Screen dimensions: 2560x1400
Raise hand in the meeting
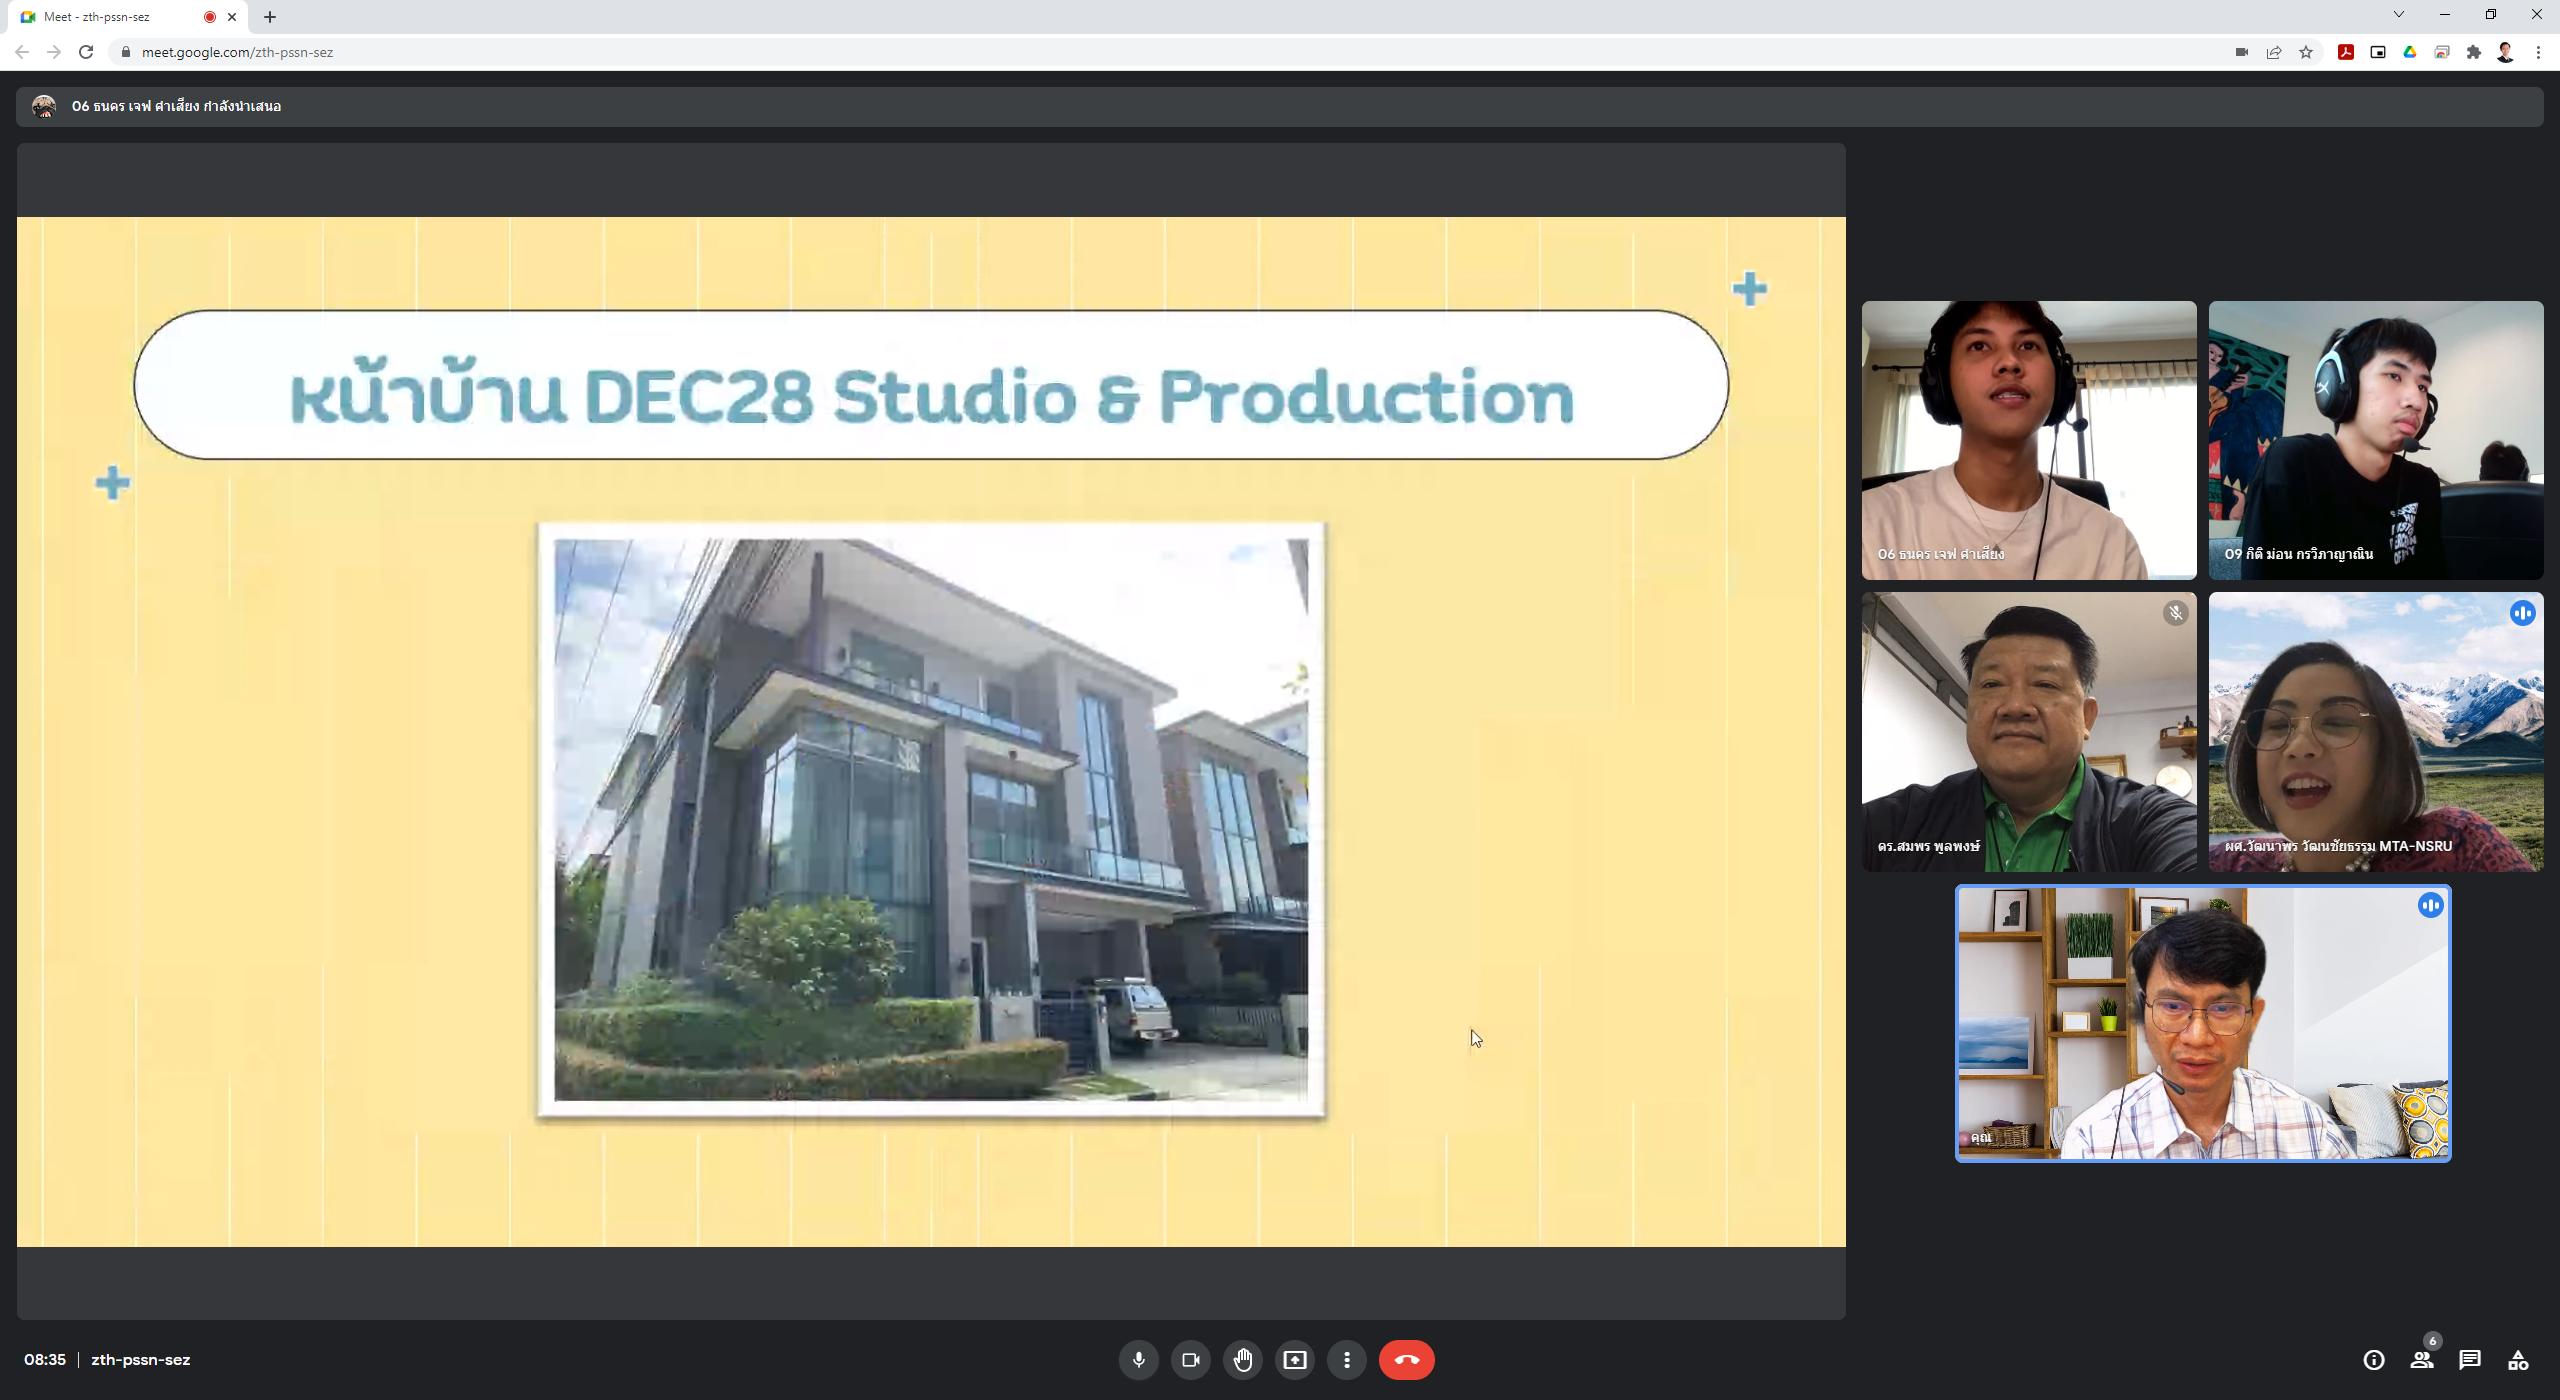coord(1242,1360)
